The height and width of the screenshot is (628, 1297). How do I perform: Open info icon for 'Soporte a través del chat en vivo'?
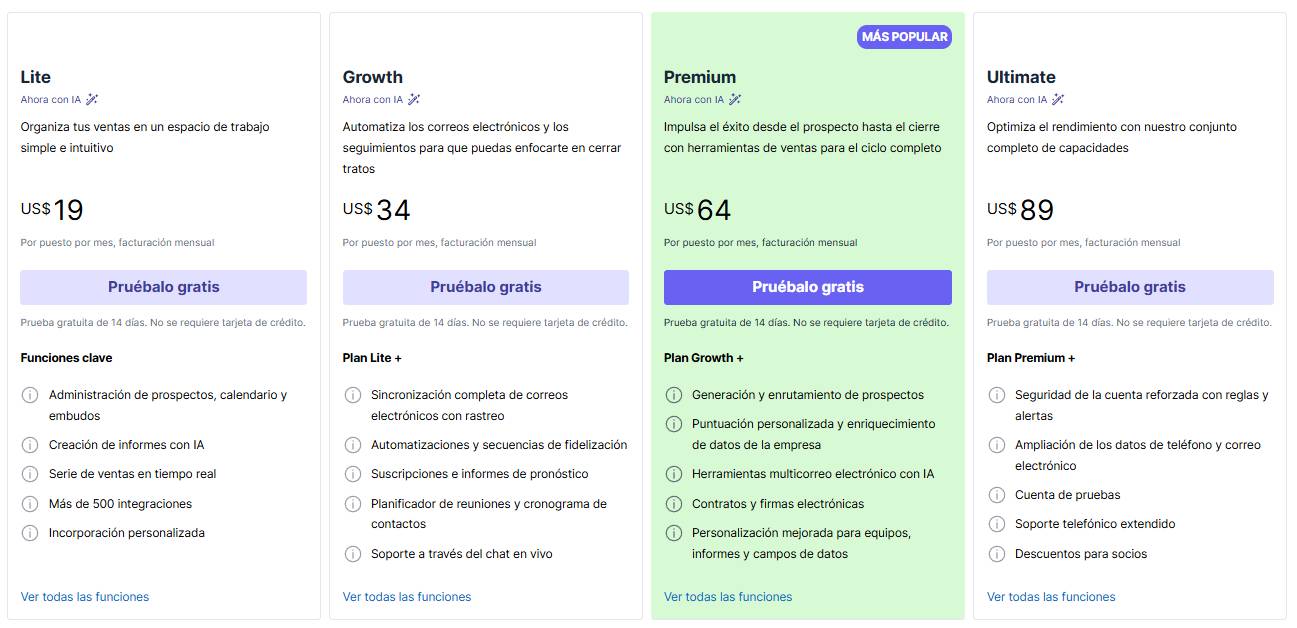pos(352,553)
